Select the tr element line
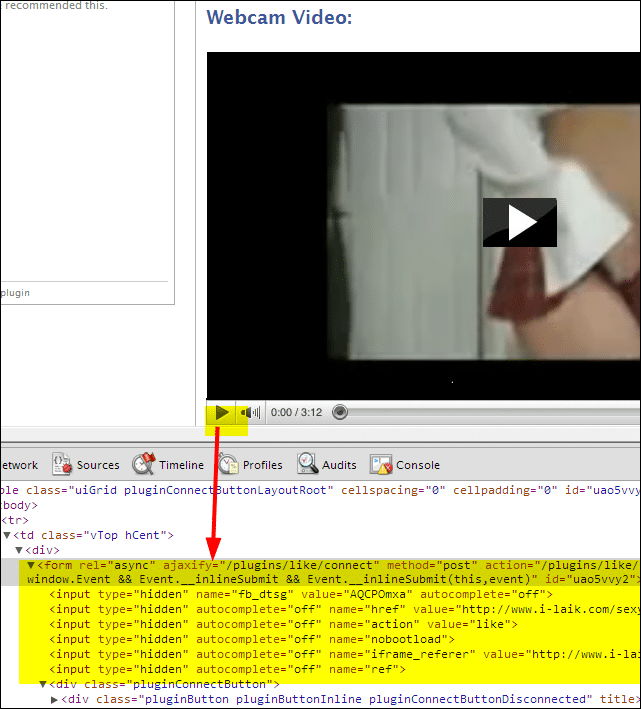 [x=15, y=520]
